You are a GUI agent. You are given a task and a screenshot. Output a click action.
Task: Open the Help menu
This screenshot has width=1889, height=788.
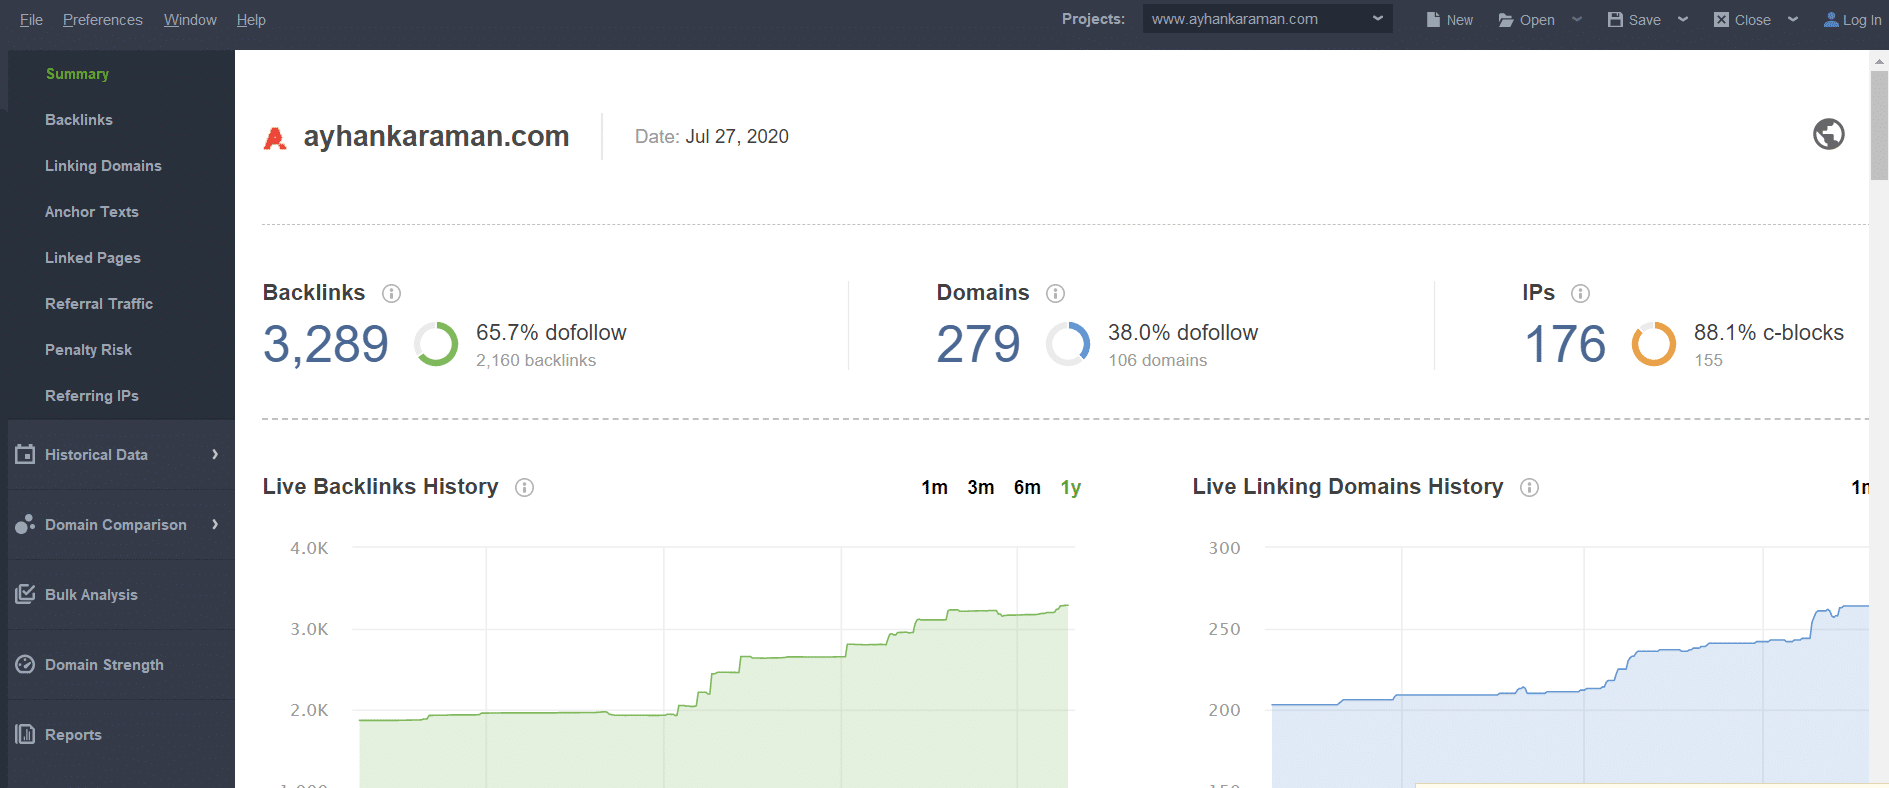coord(251,20)
